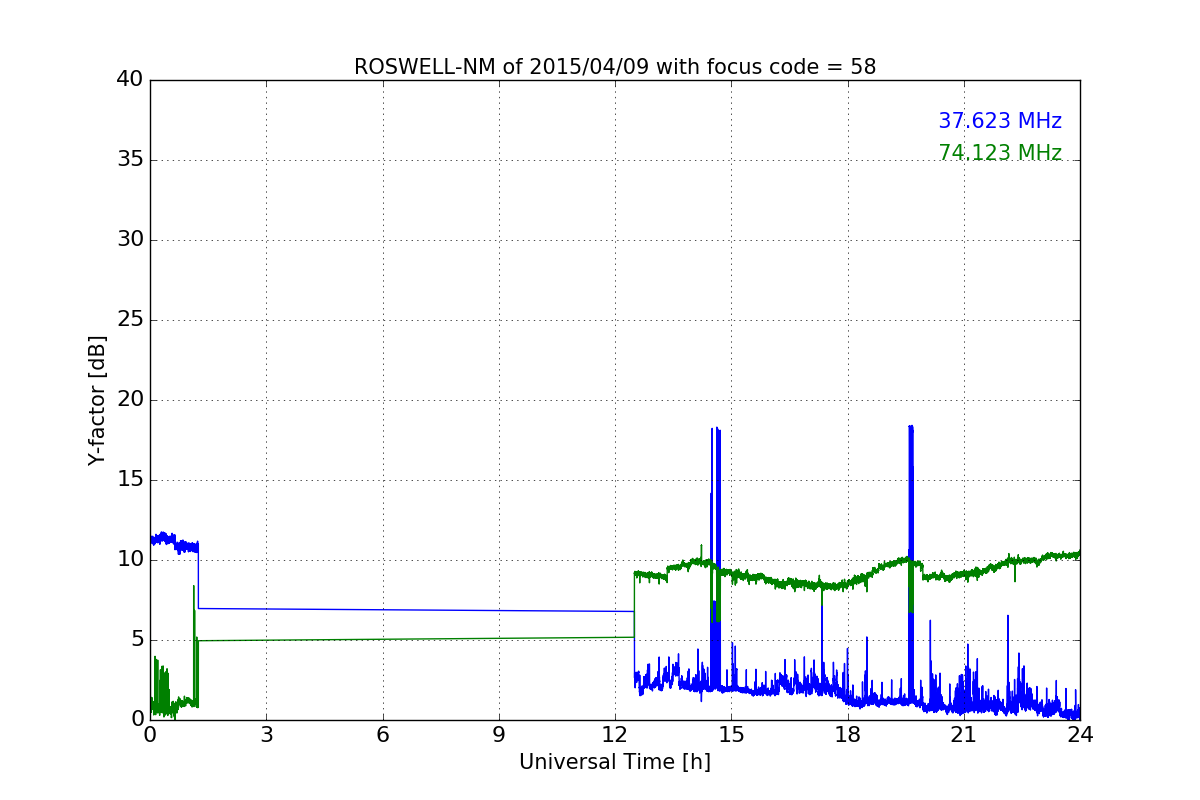Click the y-axis tick label 35

coord(130,160)
